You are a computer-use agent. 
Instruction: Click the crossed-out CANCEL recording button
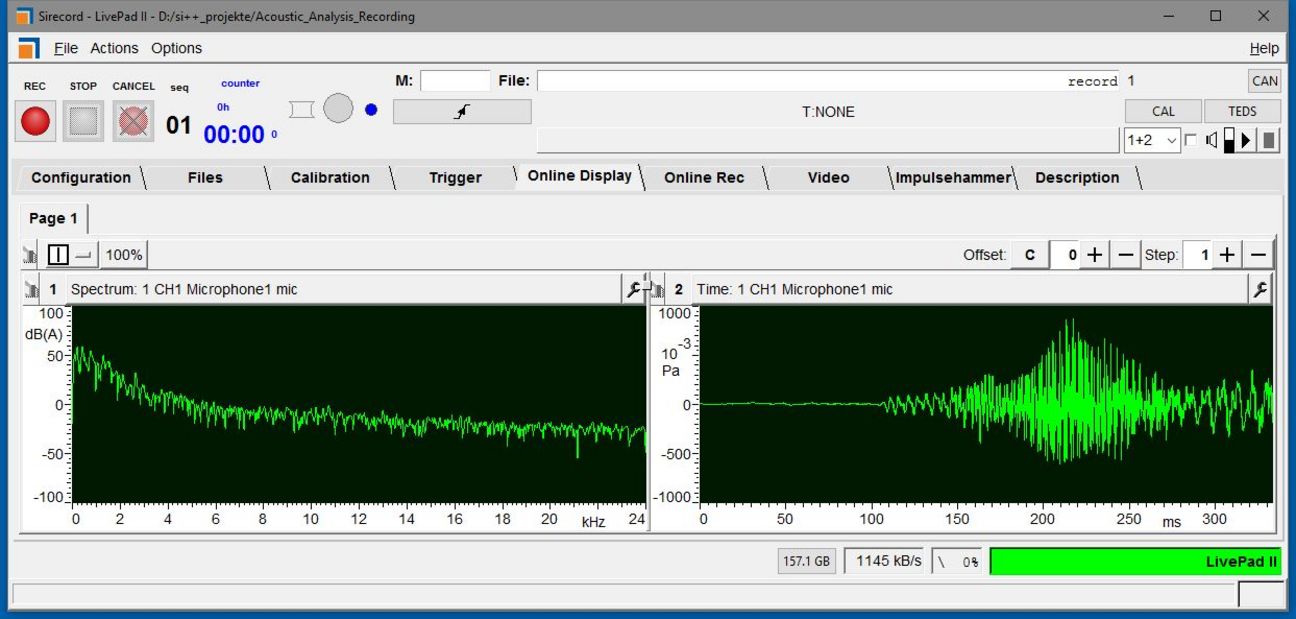pyautogui.click(x=133, y=121)
